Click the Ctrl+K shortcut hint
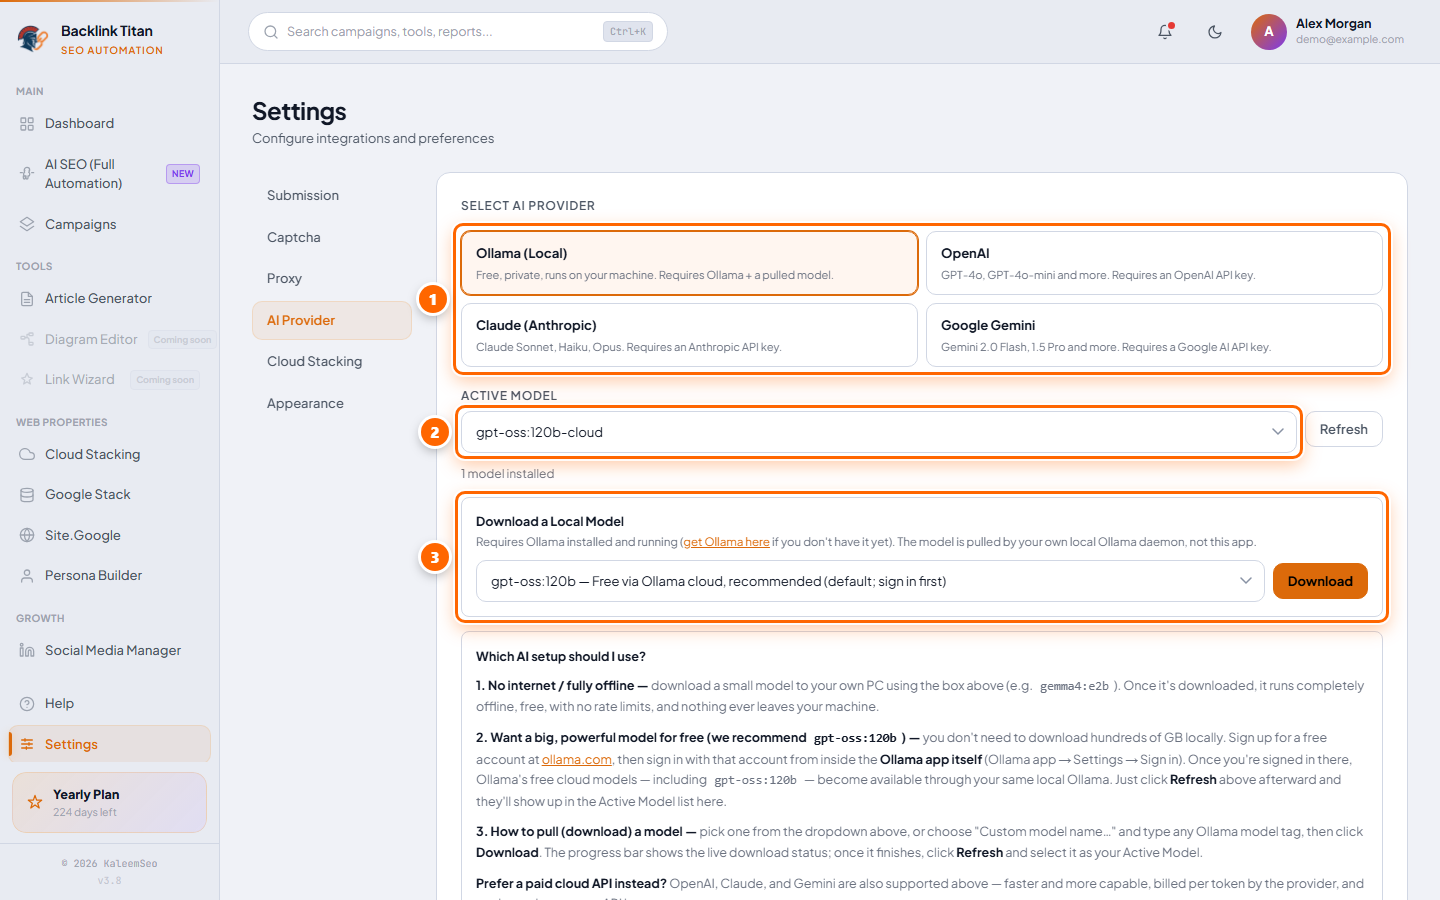The height and width of the screenshot is (900, 1440). (x=628, y=32)
